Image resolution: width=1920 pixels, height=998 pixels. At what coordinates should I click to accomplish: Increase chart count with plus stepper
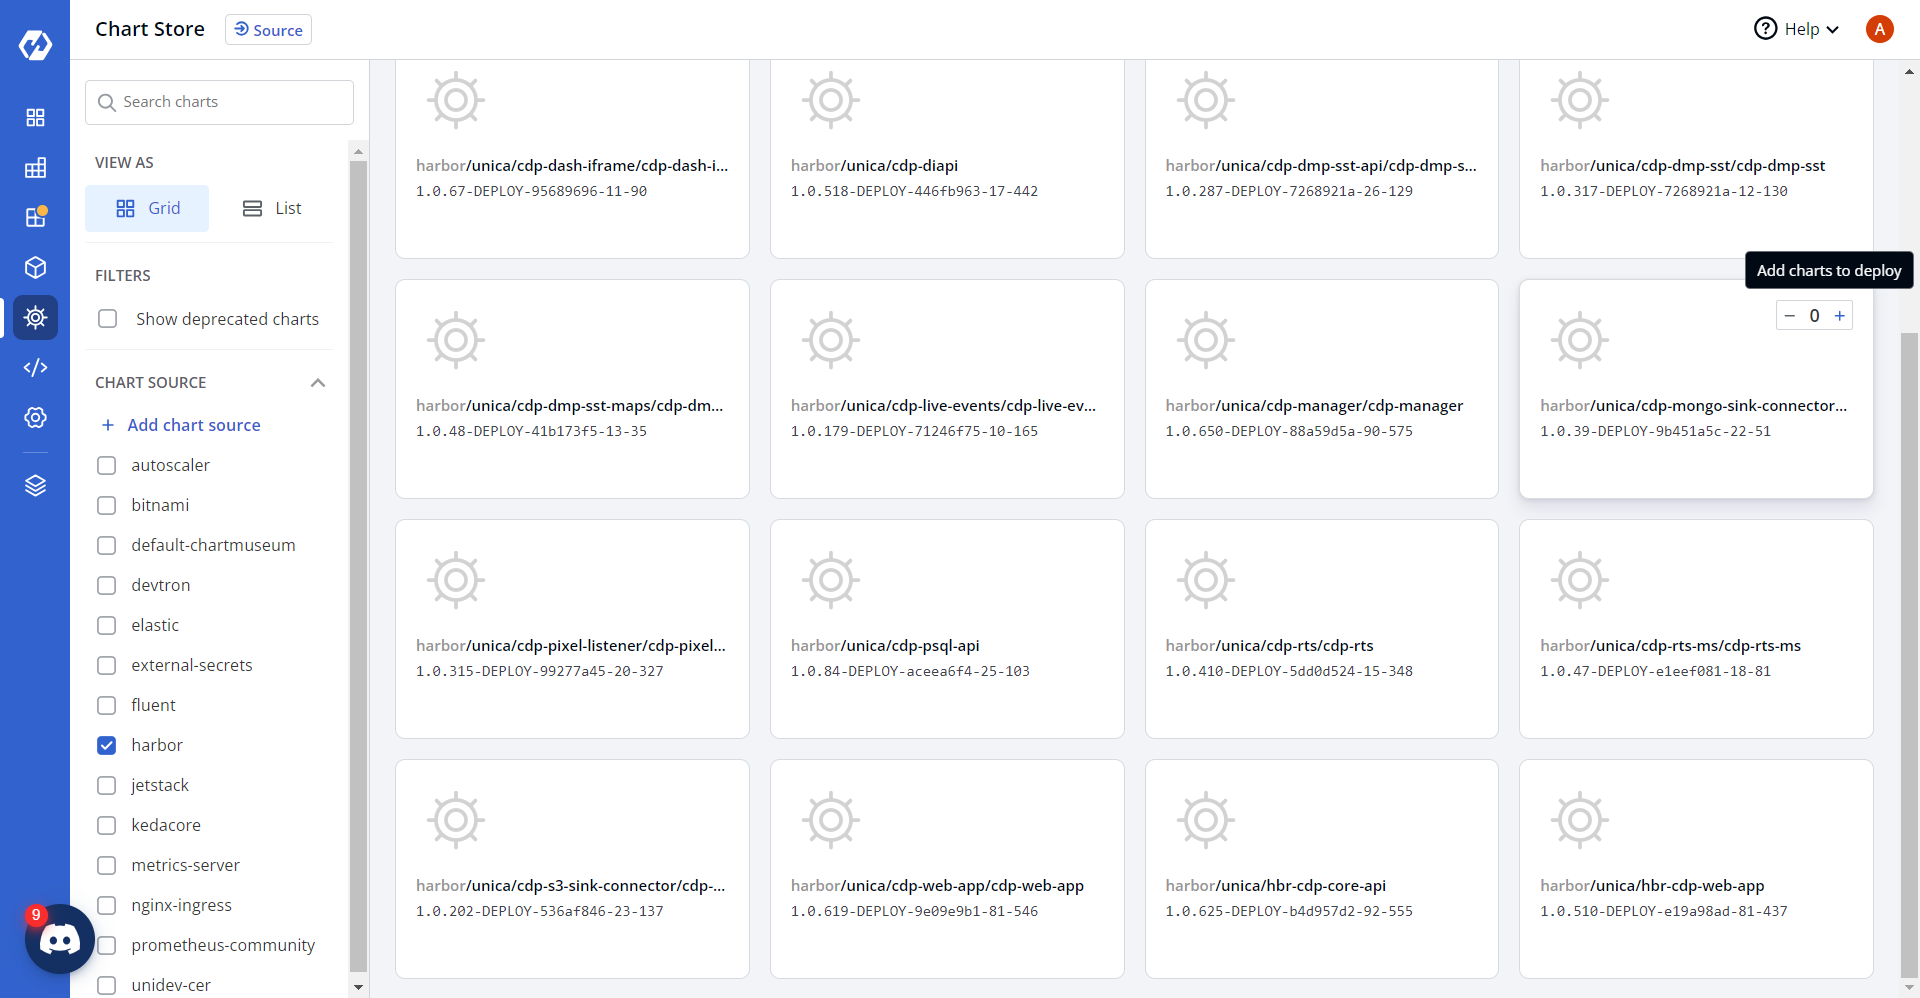[1839, 316]
